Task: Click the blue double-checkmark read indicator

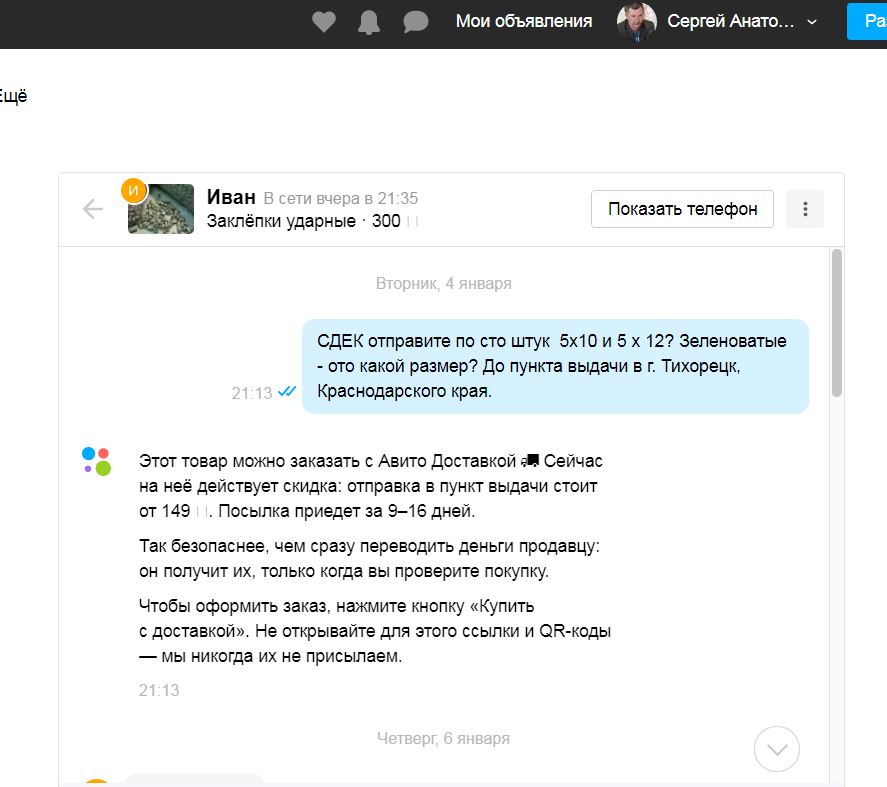Action: pyautogui.click(x=287, y=392)
